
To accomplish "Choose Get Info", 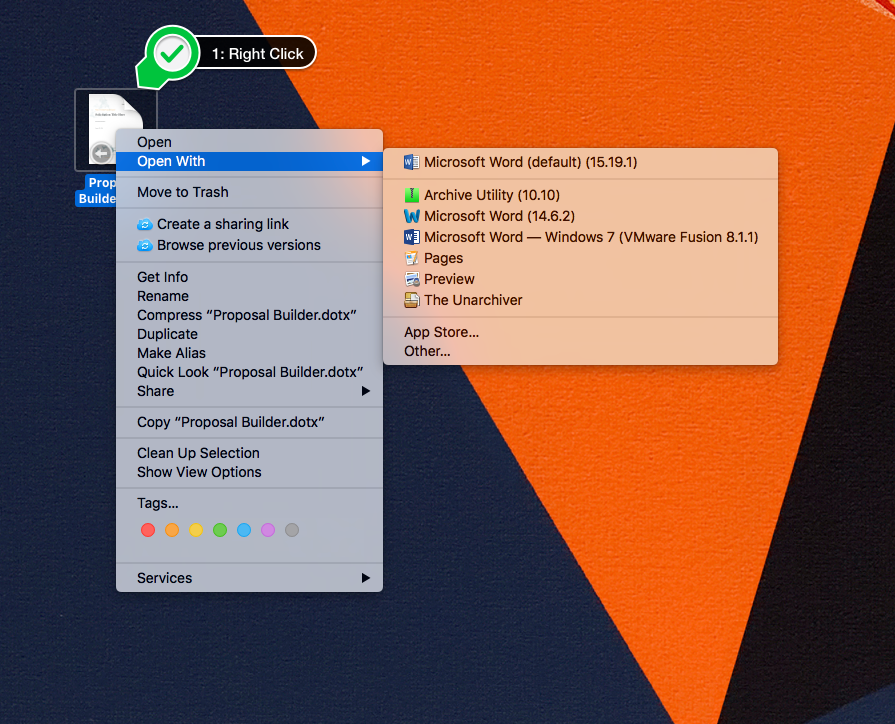I will click(249, 277).
